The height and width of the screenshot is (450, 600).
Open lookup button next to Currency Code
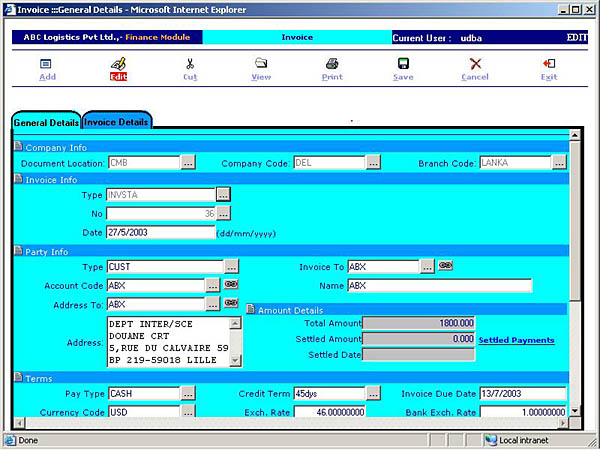(189, 412)
